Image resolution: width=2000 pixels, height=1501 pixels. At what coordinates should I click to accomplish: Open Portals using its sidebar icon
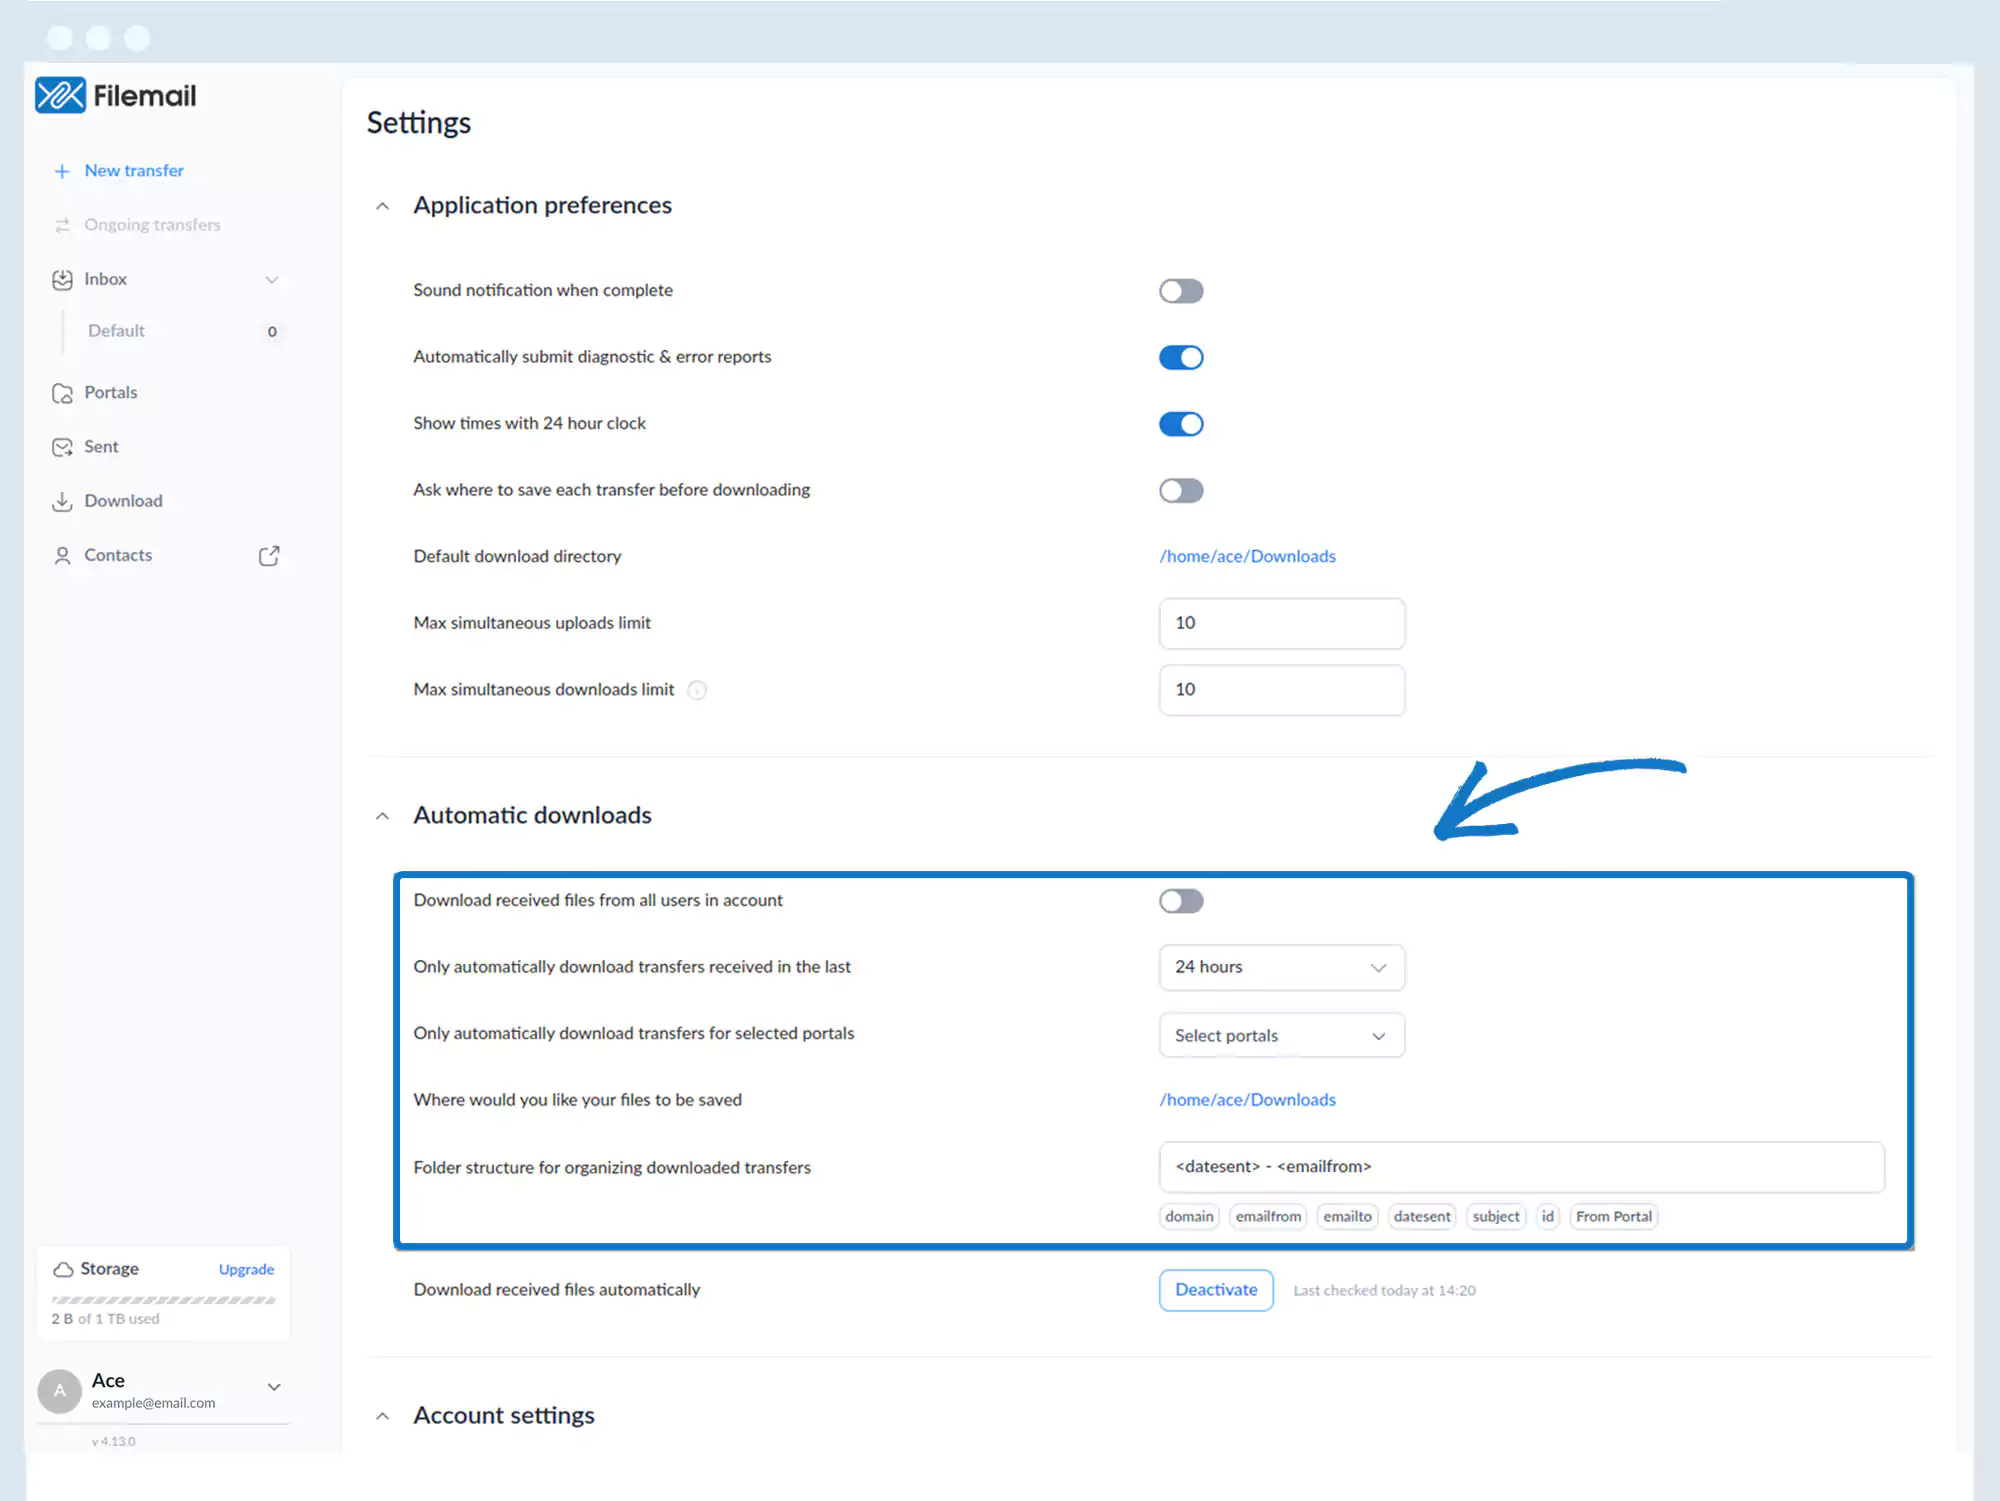tap(62, 393)
